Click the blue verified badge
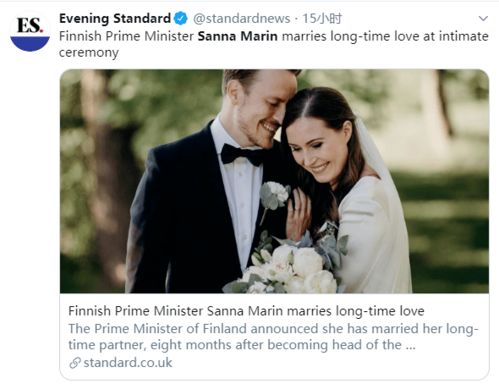 (181, 18)
